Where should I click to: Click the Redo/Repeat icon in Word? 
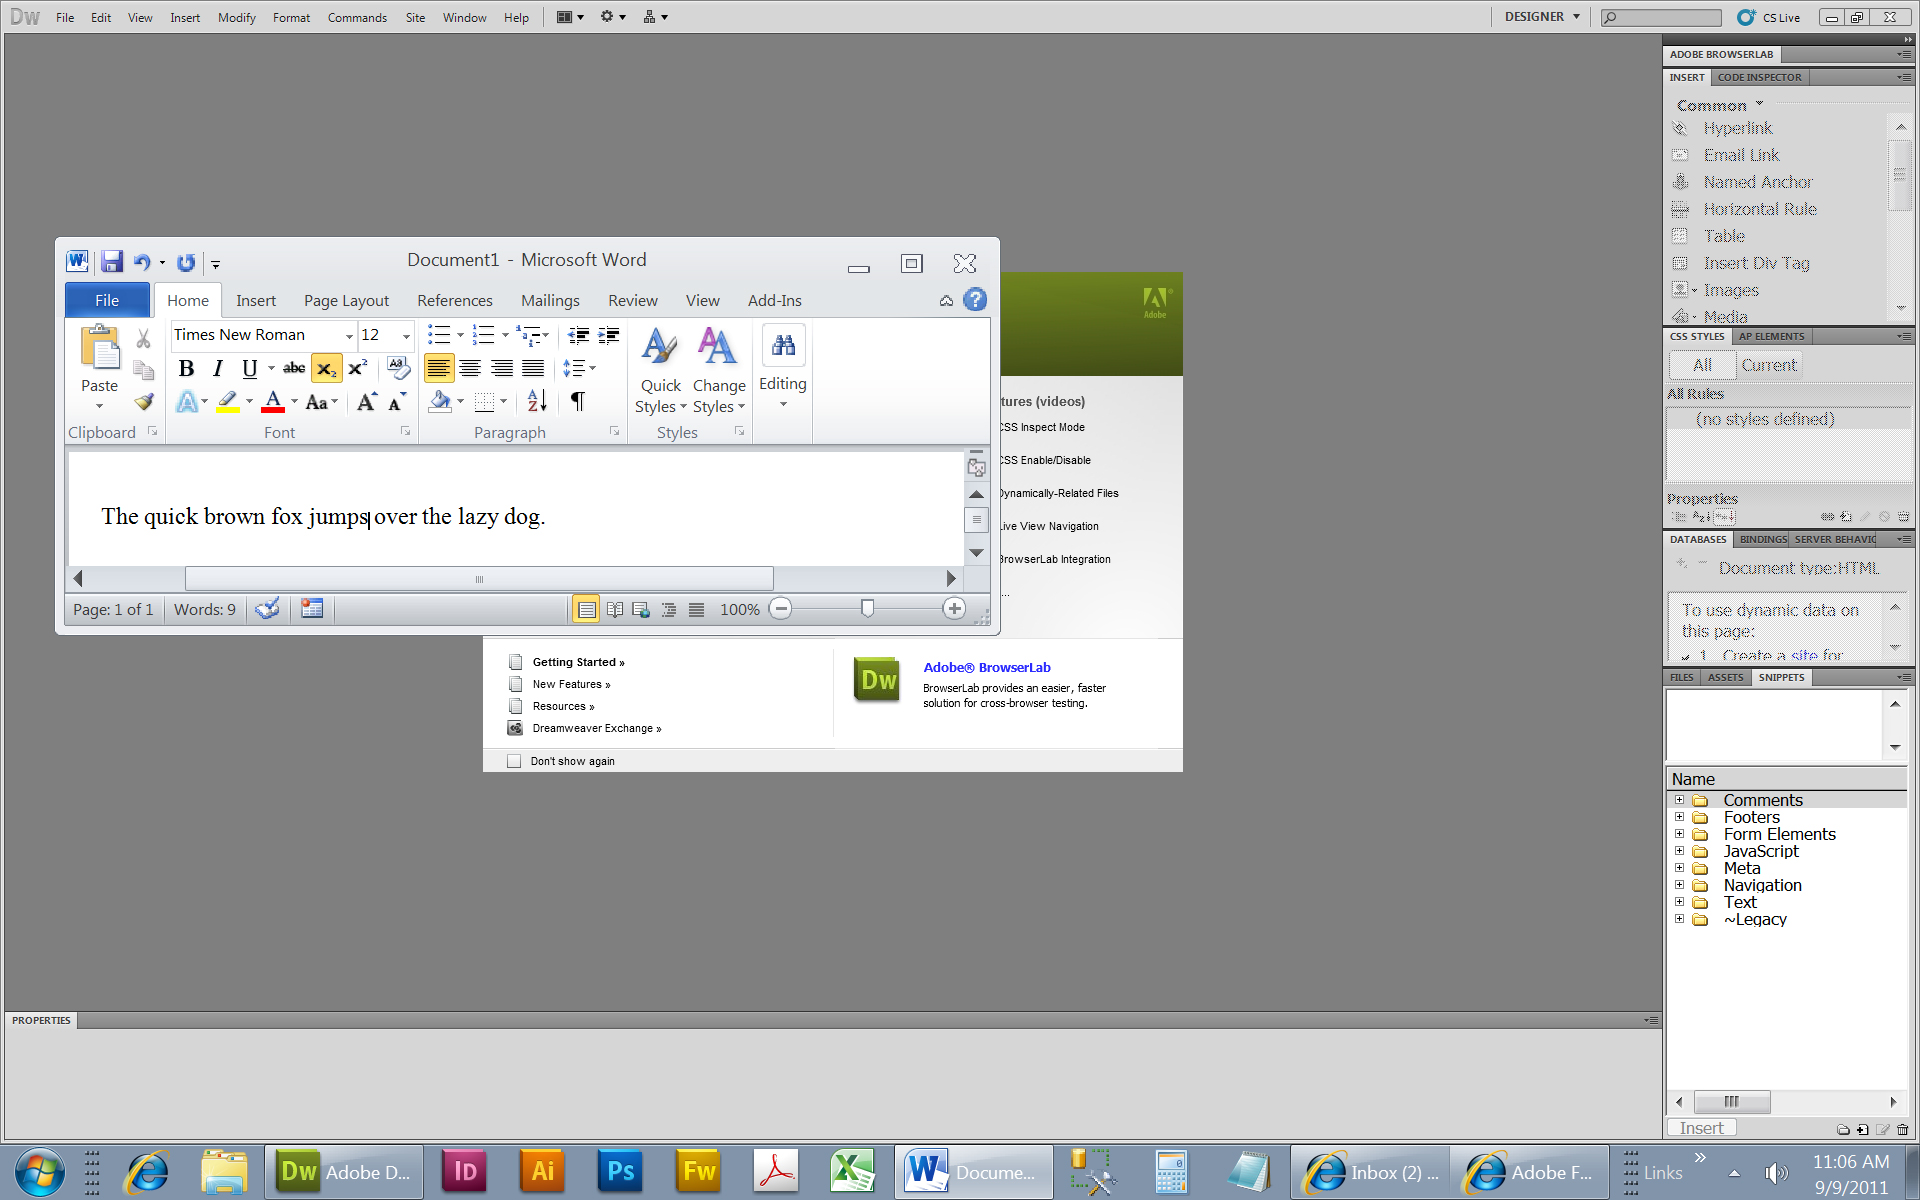186,262
